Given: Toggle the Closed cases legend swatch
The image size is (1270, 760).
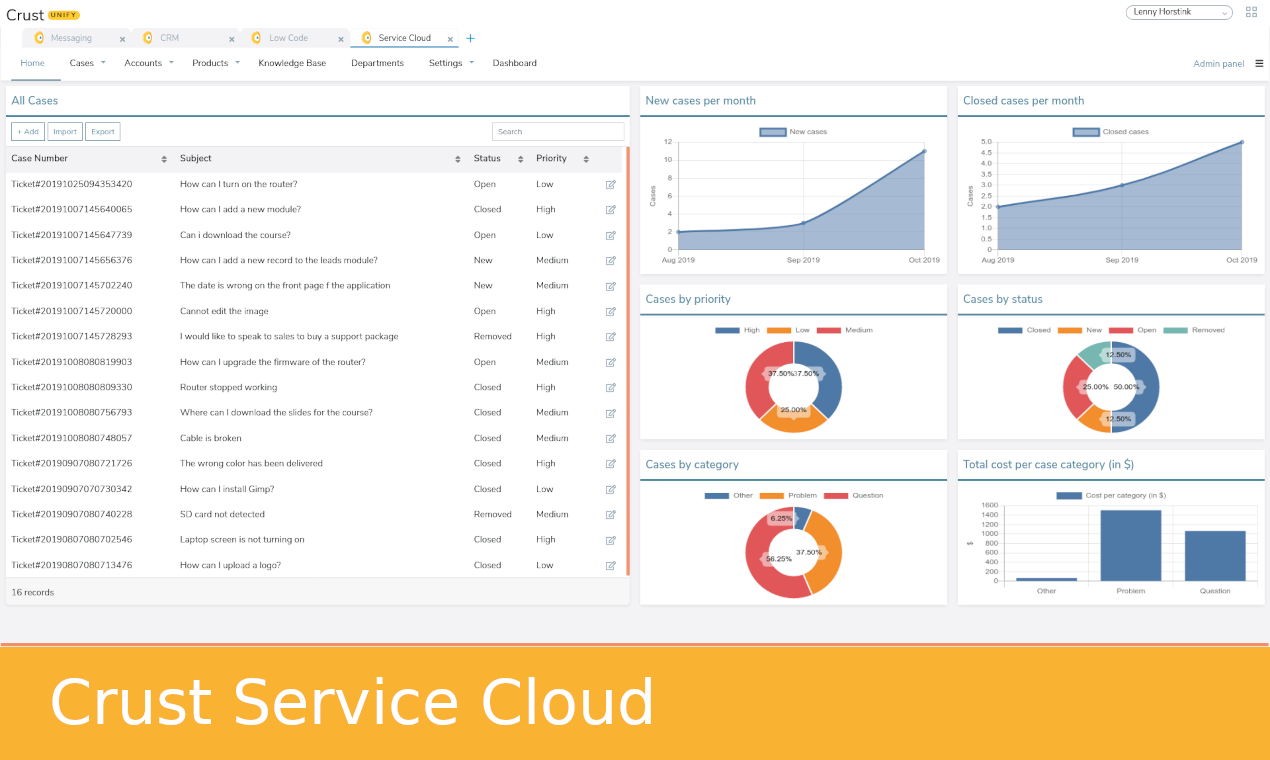Looking at the screenshot, I should pyautogui.click(x=1086, y=132).
